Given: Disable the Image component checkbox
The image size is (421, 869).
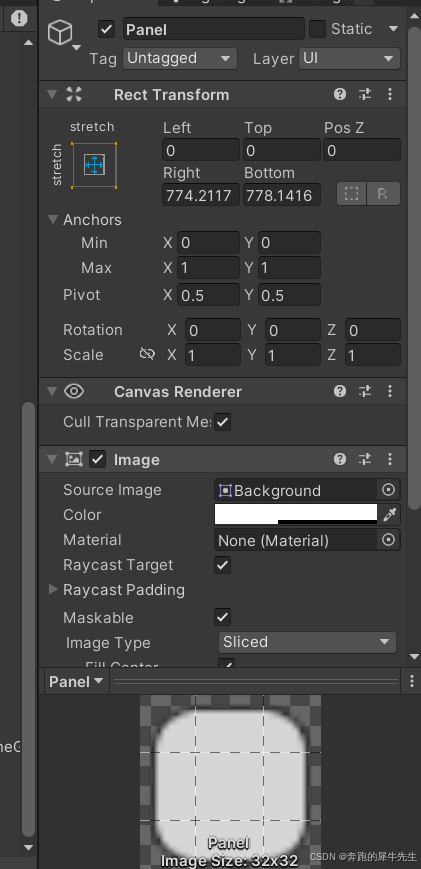Looking at the screenshot, I should click(x=97, y=459).
